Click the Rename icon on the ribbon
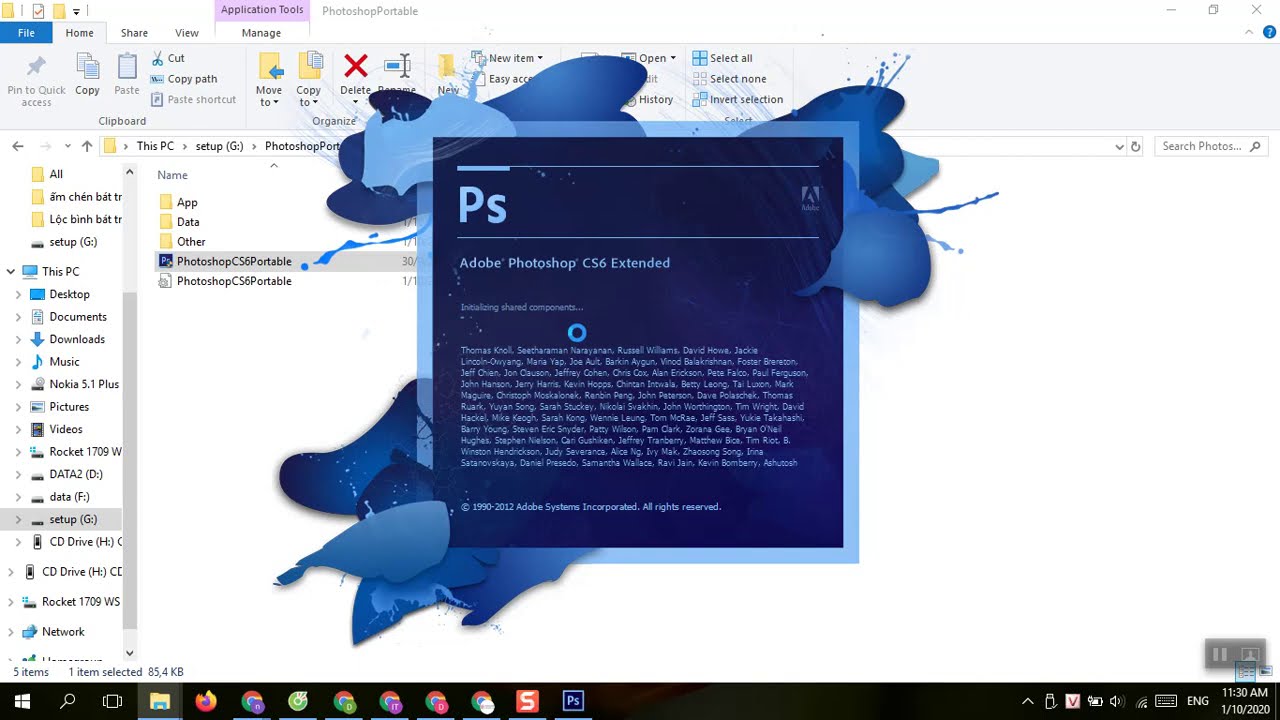 tap(397, 66)
